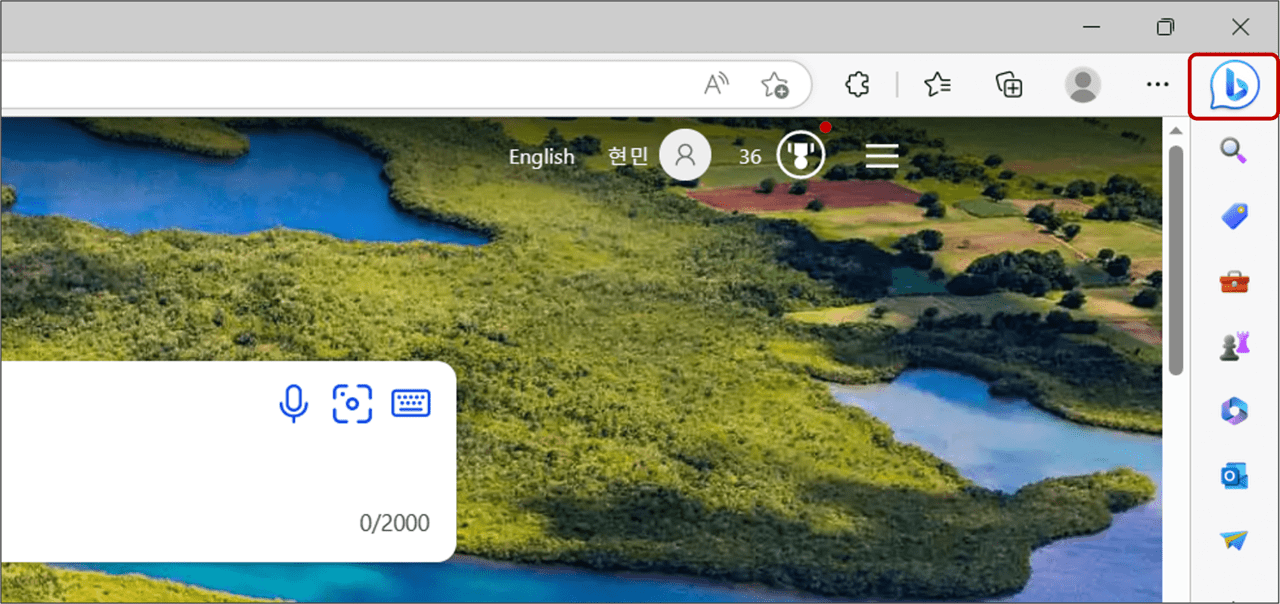Open the Shopping price tag sidebar icon
The height and width of the screenshot is (604, 1280).
(1234, 215)
